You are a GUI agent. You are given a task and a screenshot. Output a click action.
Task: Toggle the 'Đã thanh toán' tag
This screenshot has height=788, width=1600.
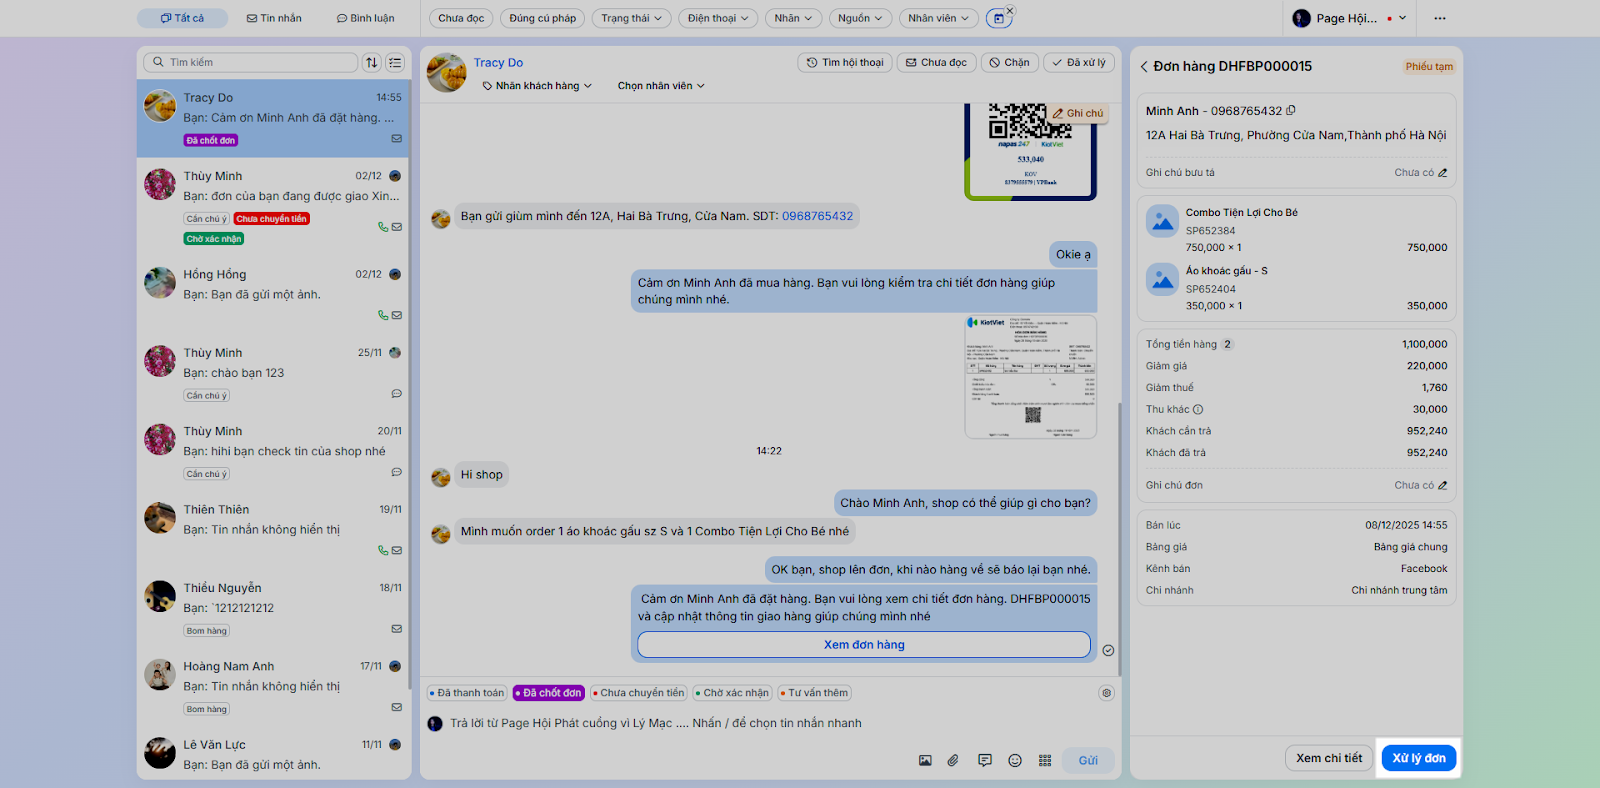[467, 693]
